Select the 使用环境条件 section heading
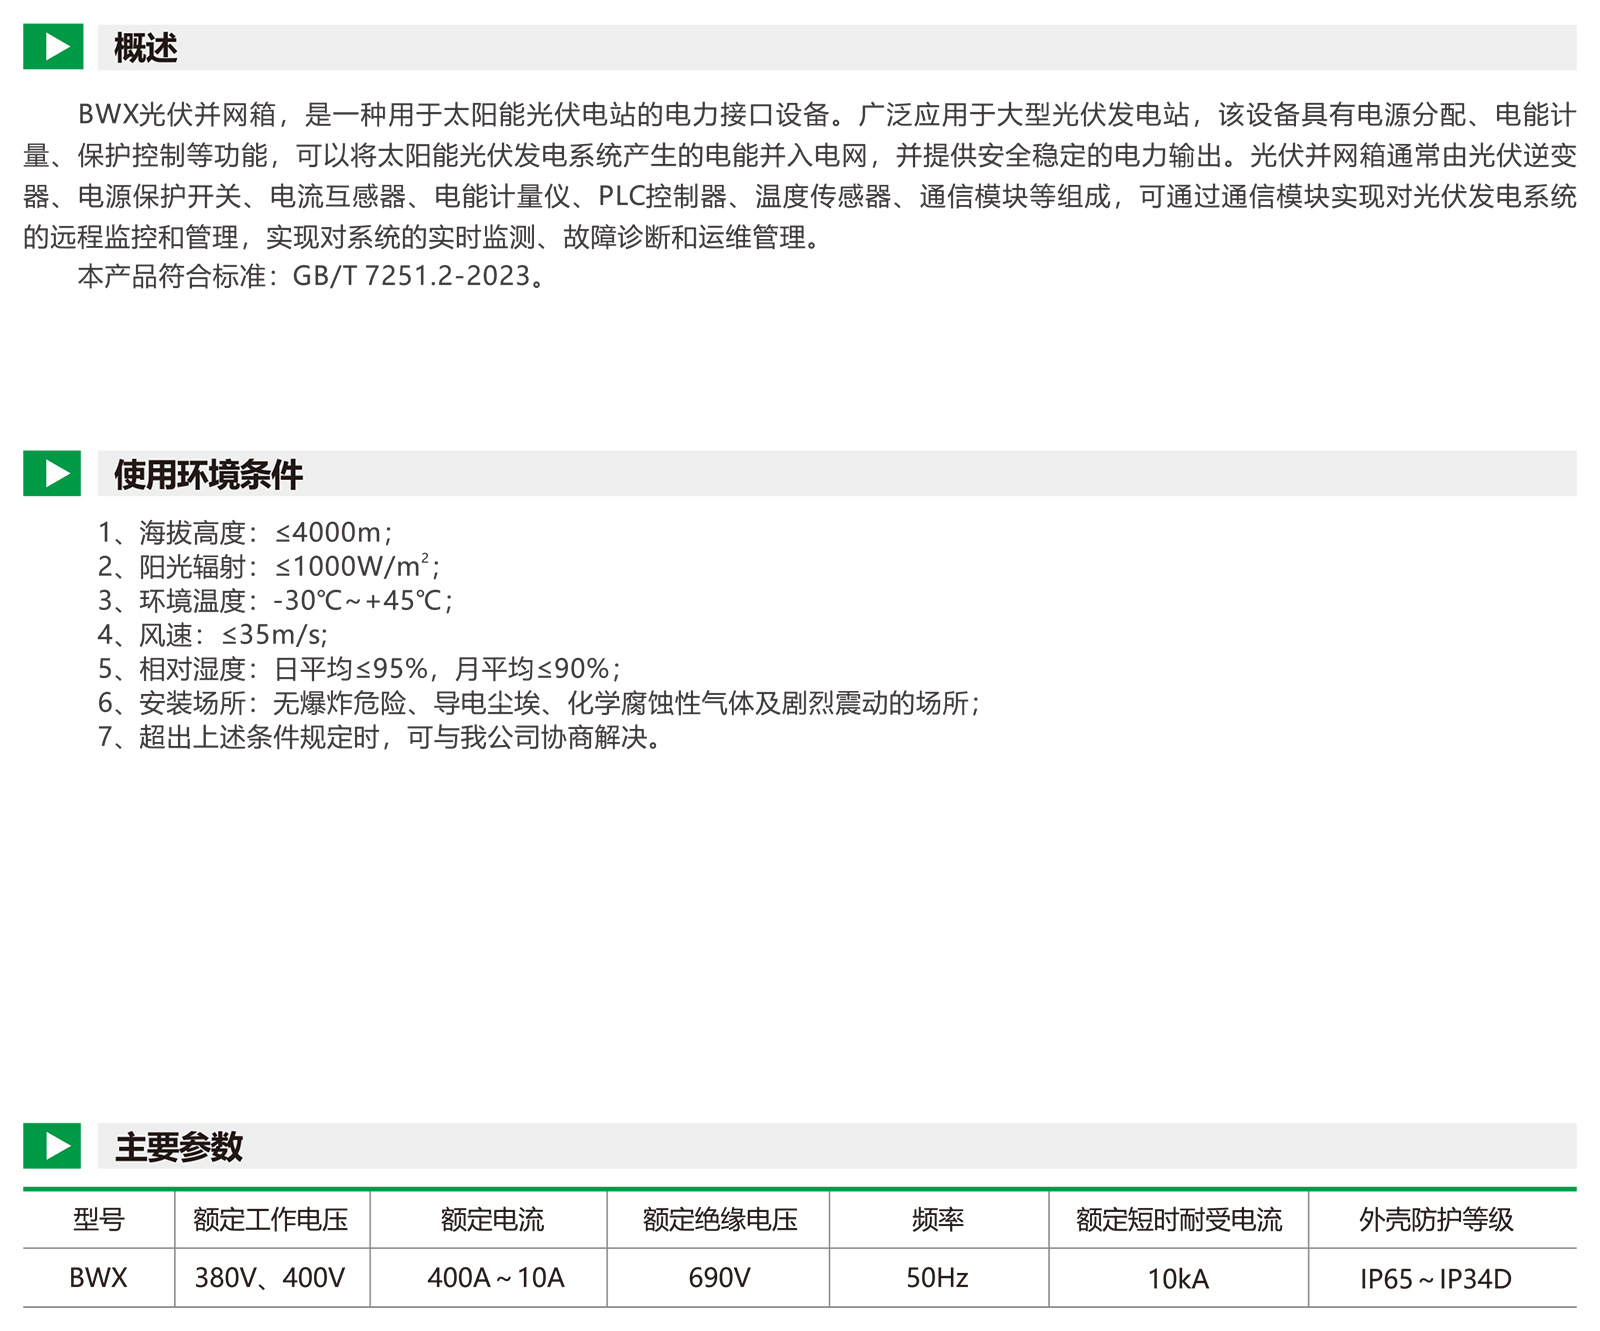Screen dimensions: 1600x1331 [208, 474]
